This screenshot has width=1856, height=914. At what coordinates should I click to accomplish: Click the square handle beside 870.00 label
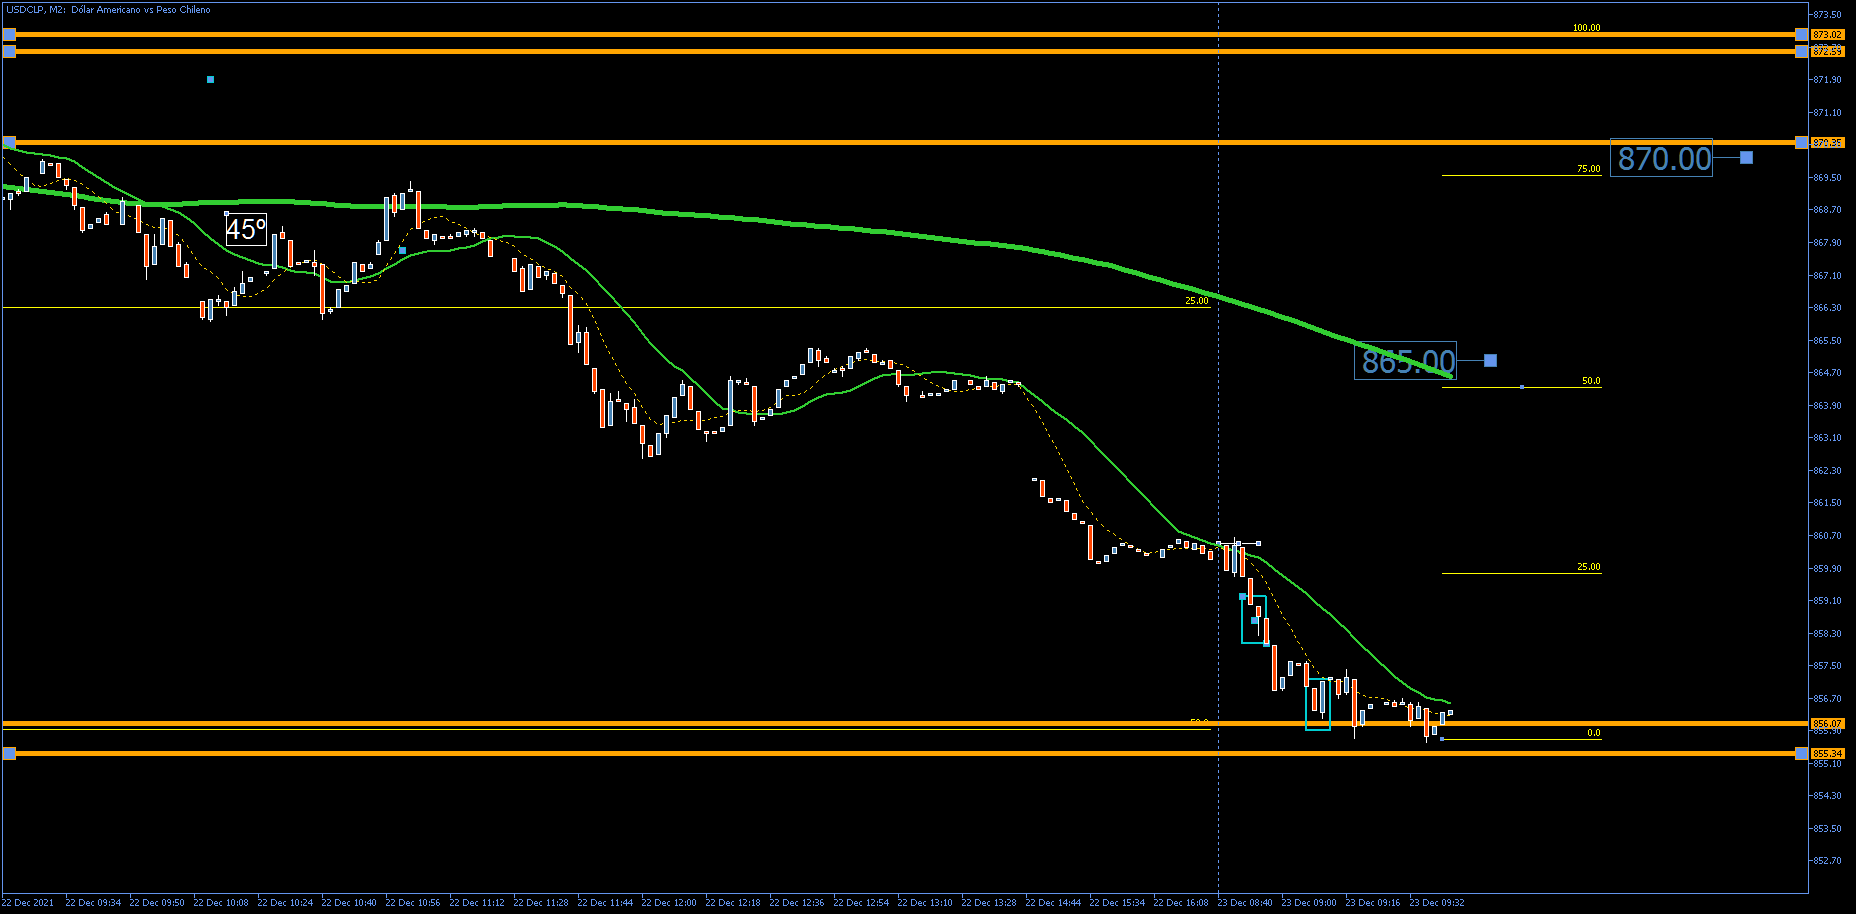(1746, 158)
